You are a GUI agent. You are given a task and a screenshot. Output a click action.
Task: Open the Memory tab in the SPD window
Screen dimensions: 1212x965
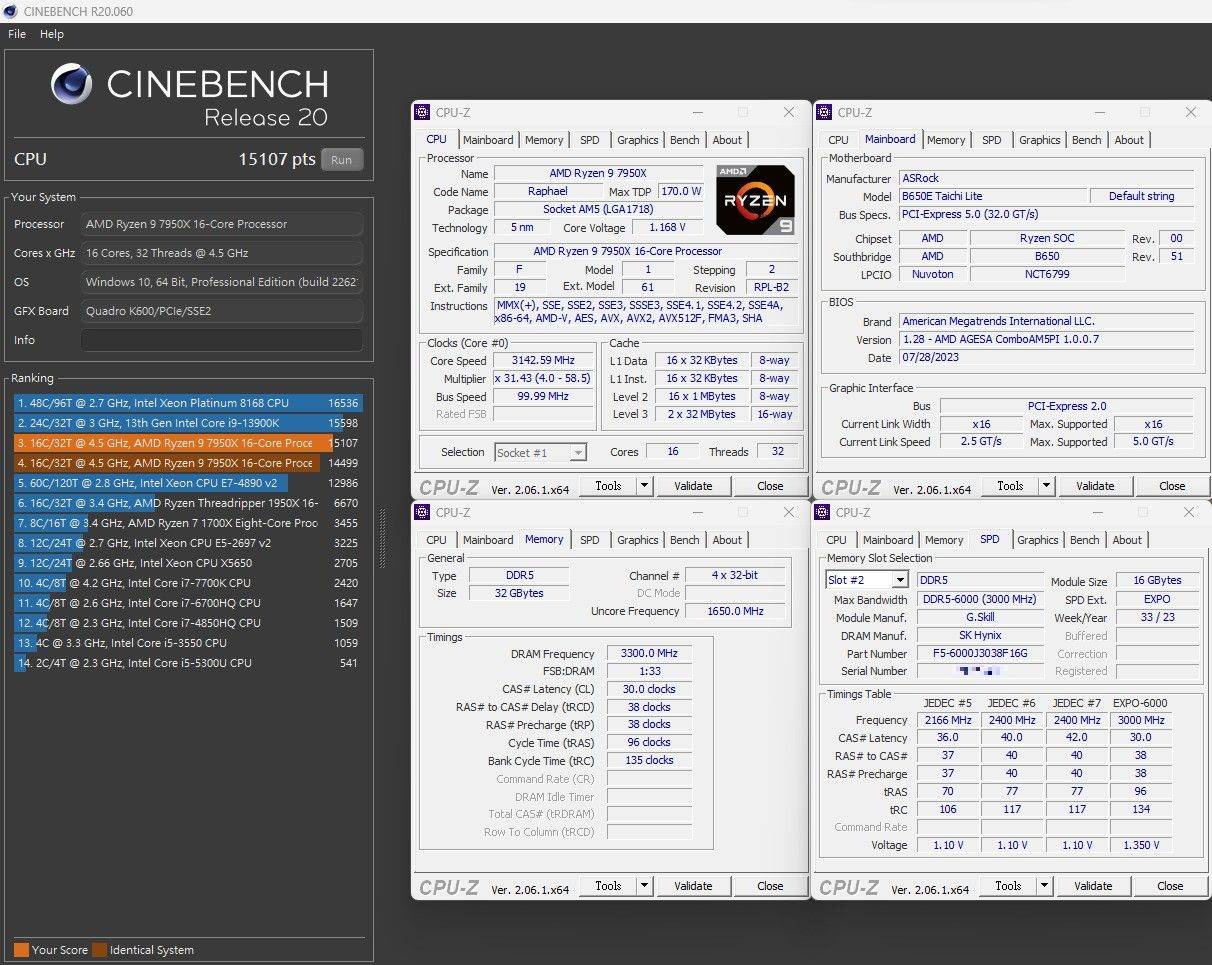point(943,539)
